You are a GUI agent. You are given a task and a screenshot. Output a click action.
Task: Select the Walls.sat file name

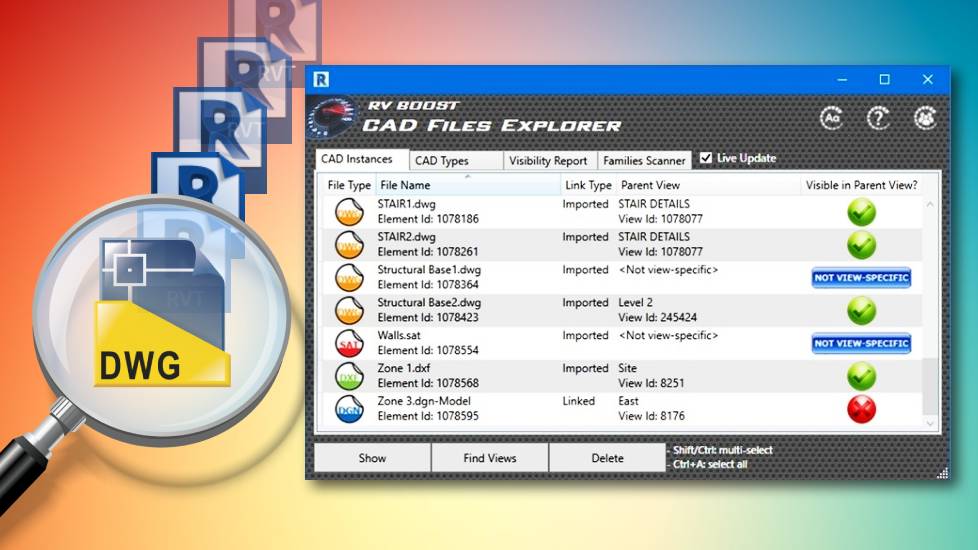399,335
